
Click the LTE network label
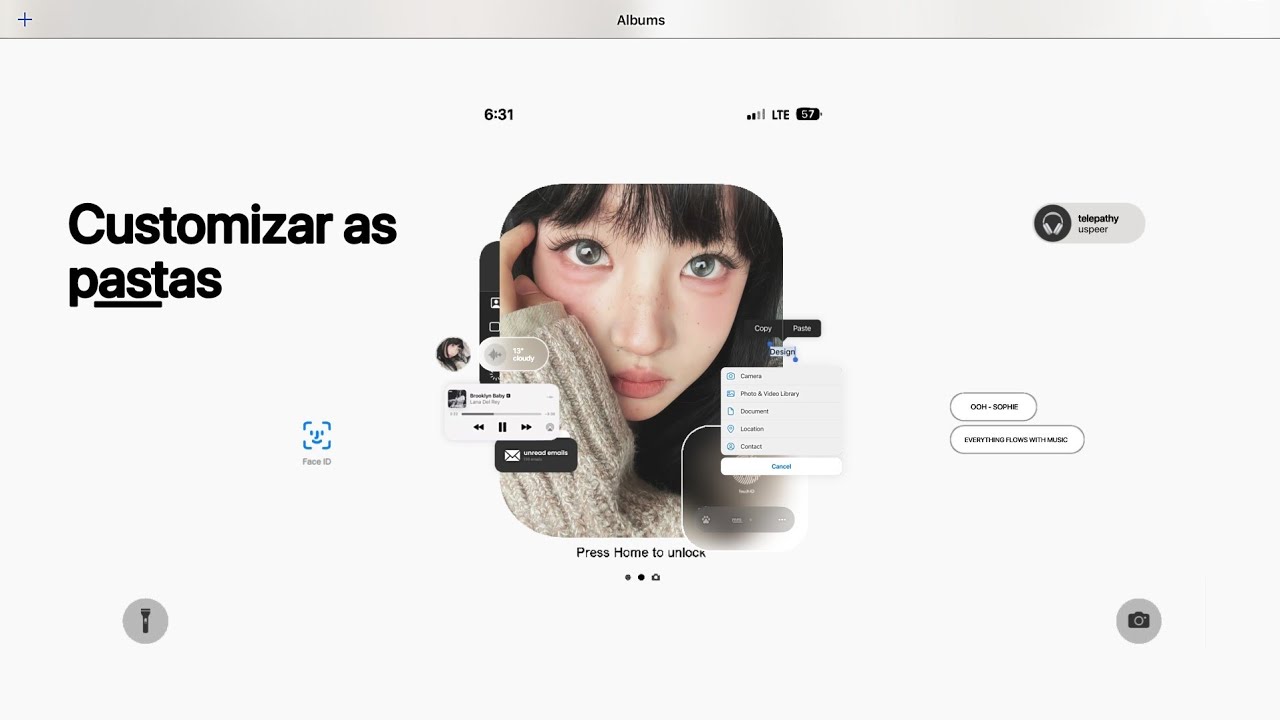(781, 115)
